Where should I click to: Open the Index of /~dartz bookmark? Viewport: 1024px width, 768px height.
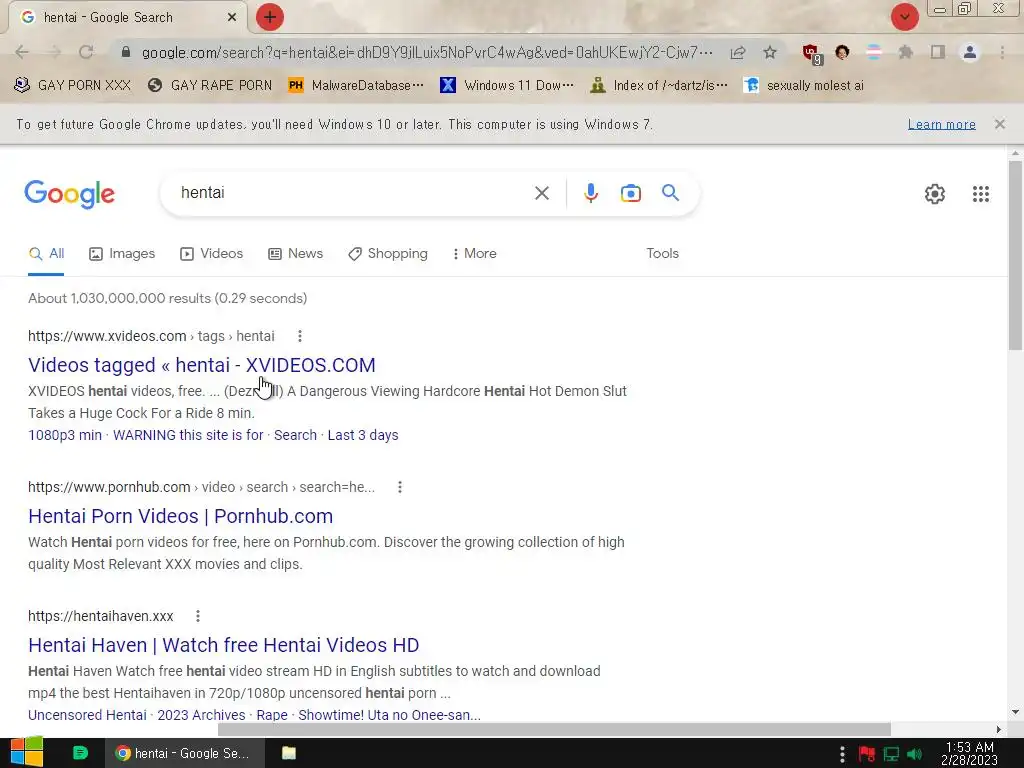(658, 85)
